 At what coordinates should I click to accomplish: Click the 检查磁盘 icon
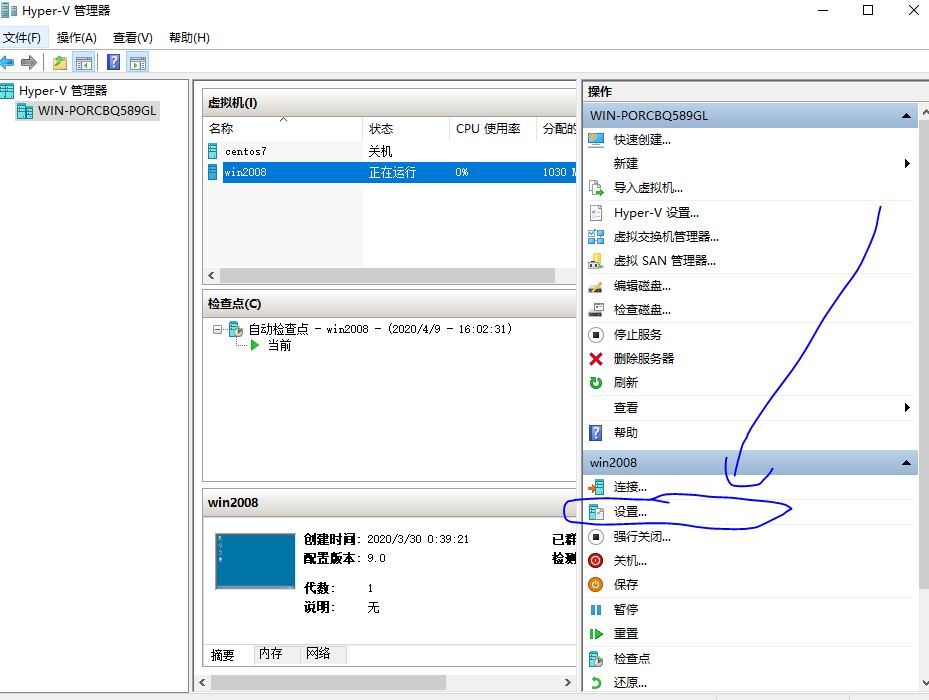(596, 310)
